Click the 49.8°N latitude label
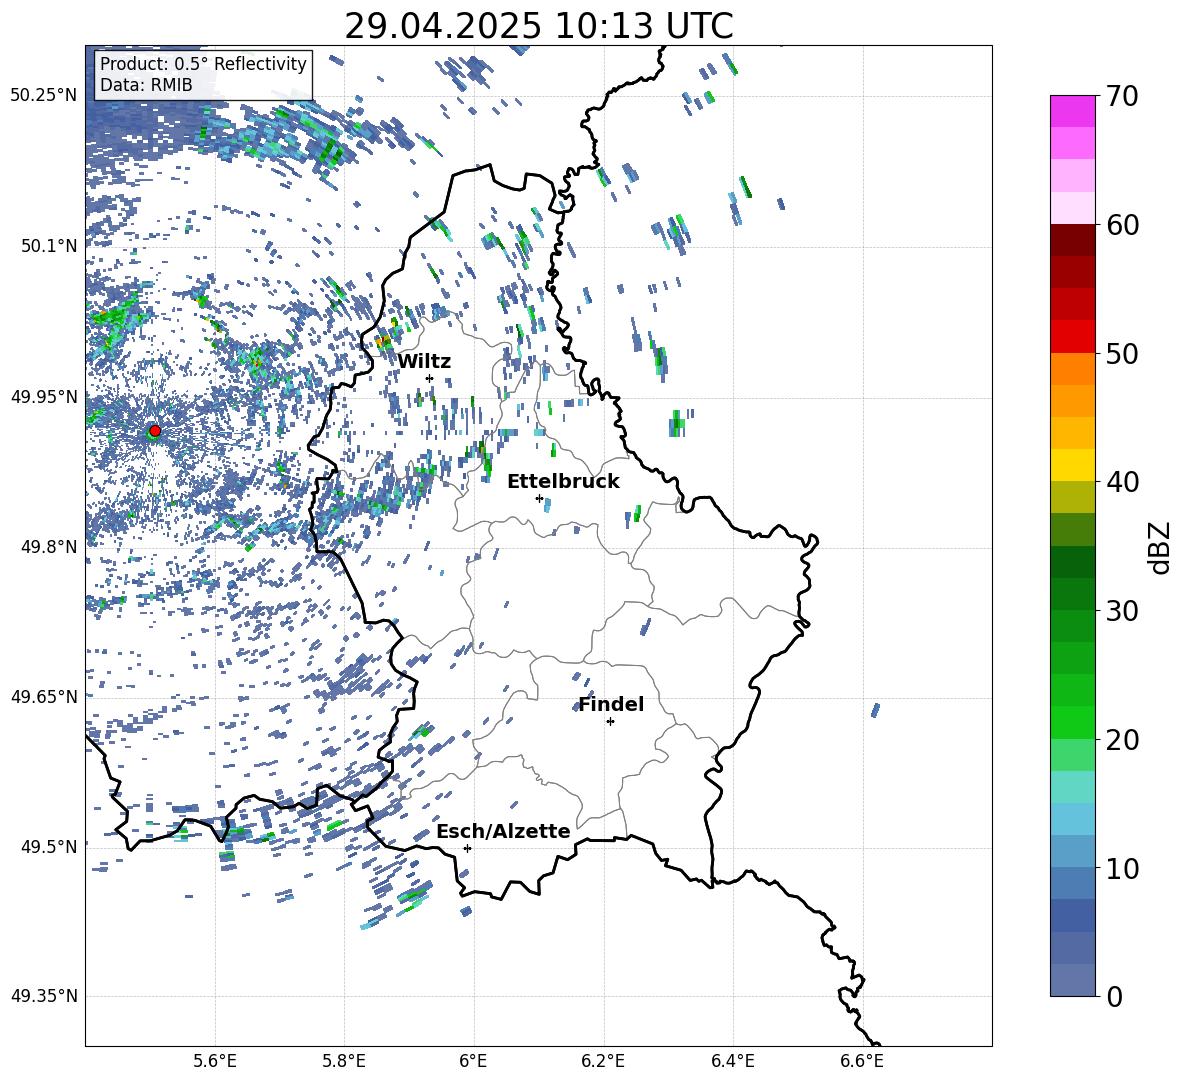Image resolution: width=1184 pixels, height=1081 pixels. [50, 547]
